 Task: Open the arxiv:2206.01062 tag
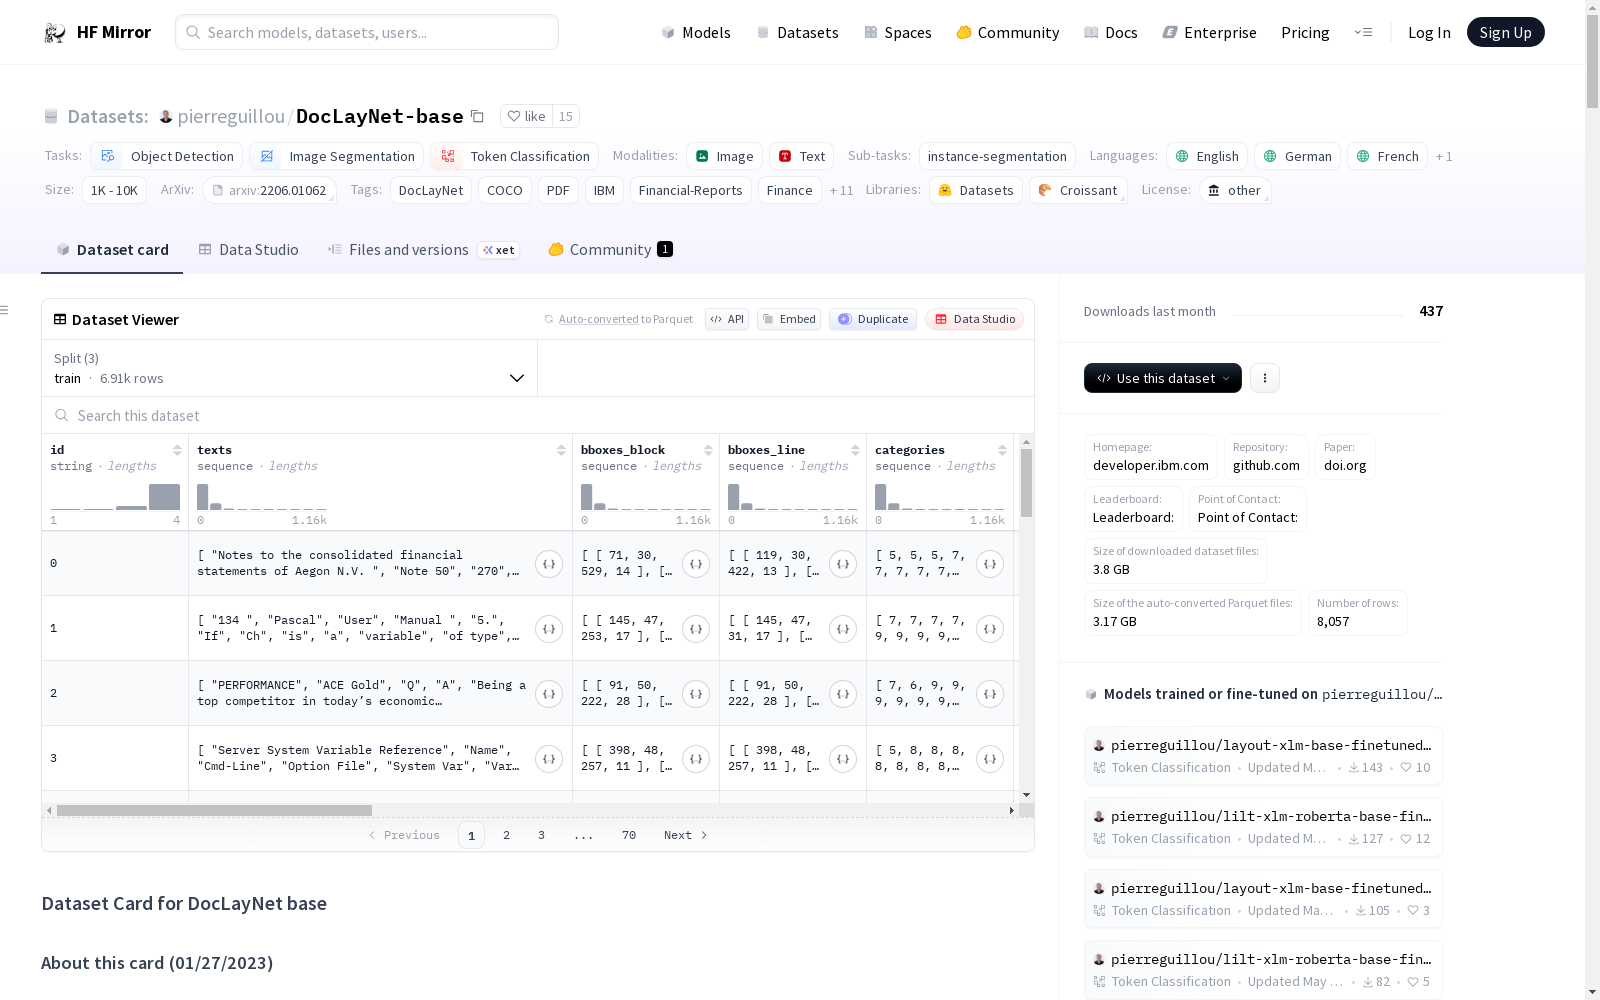(x=269, y=191)
